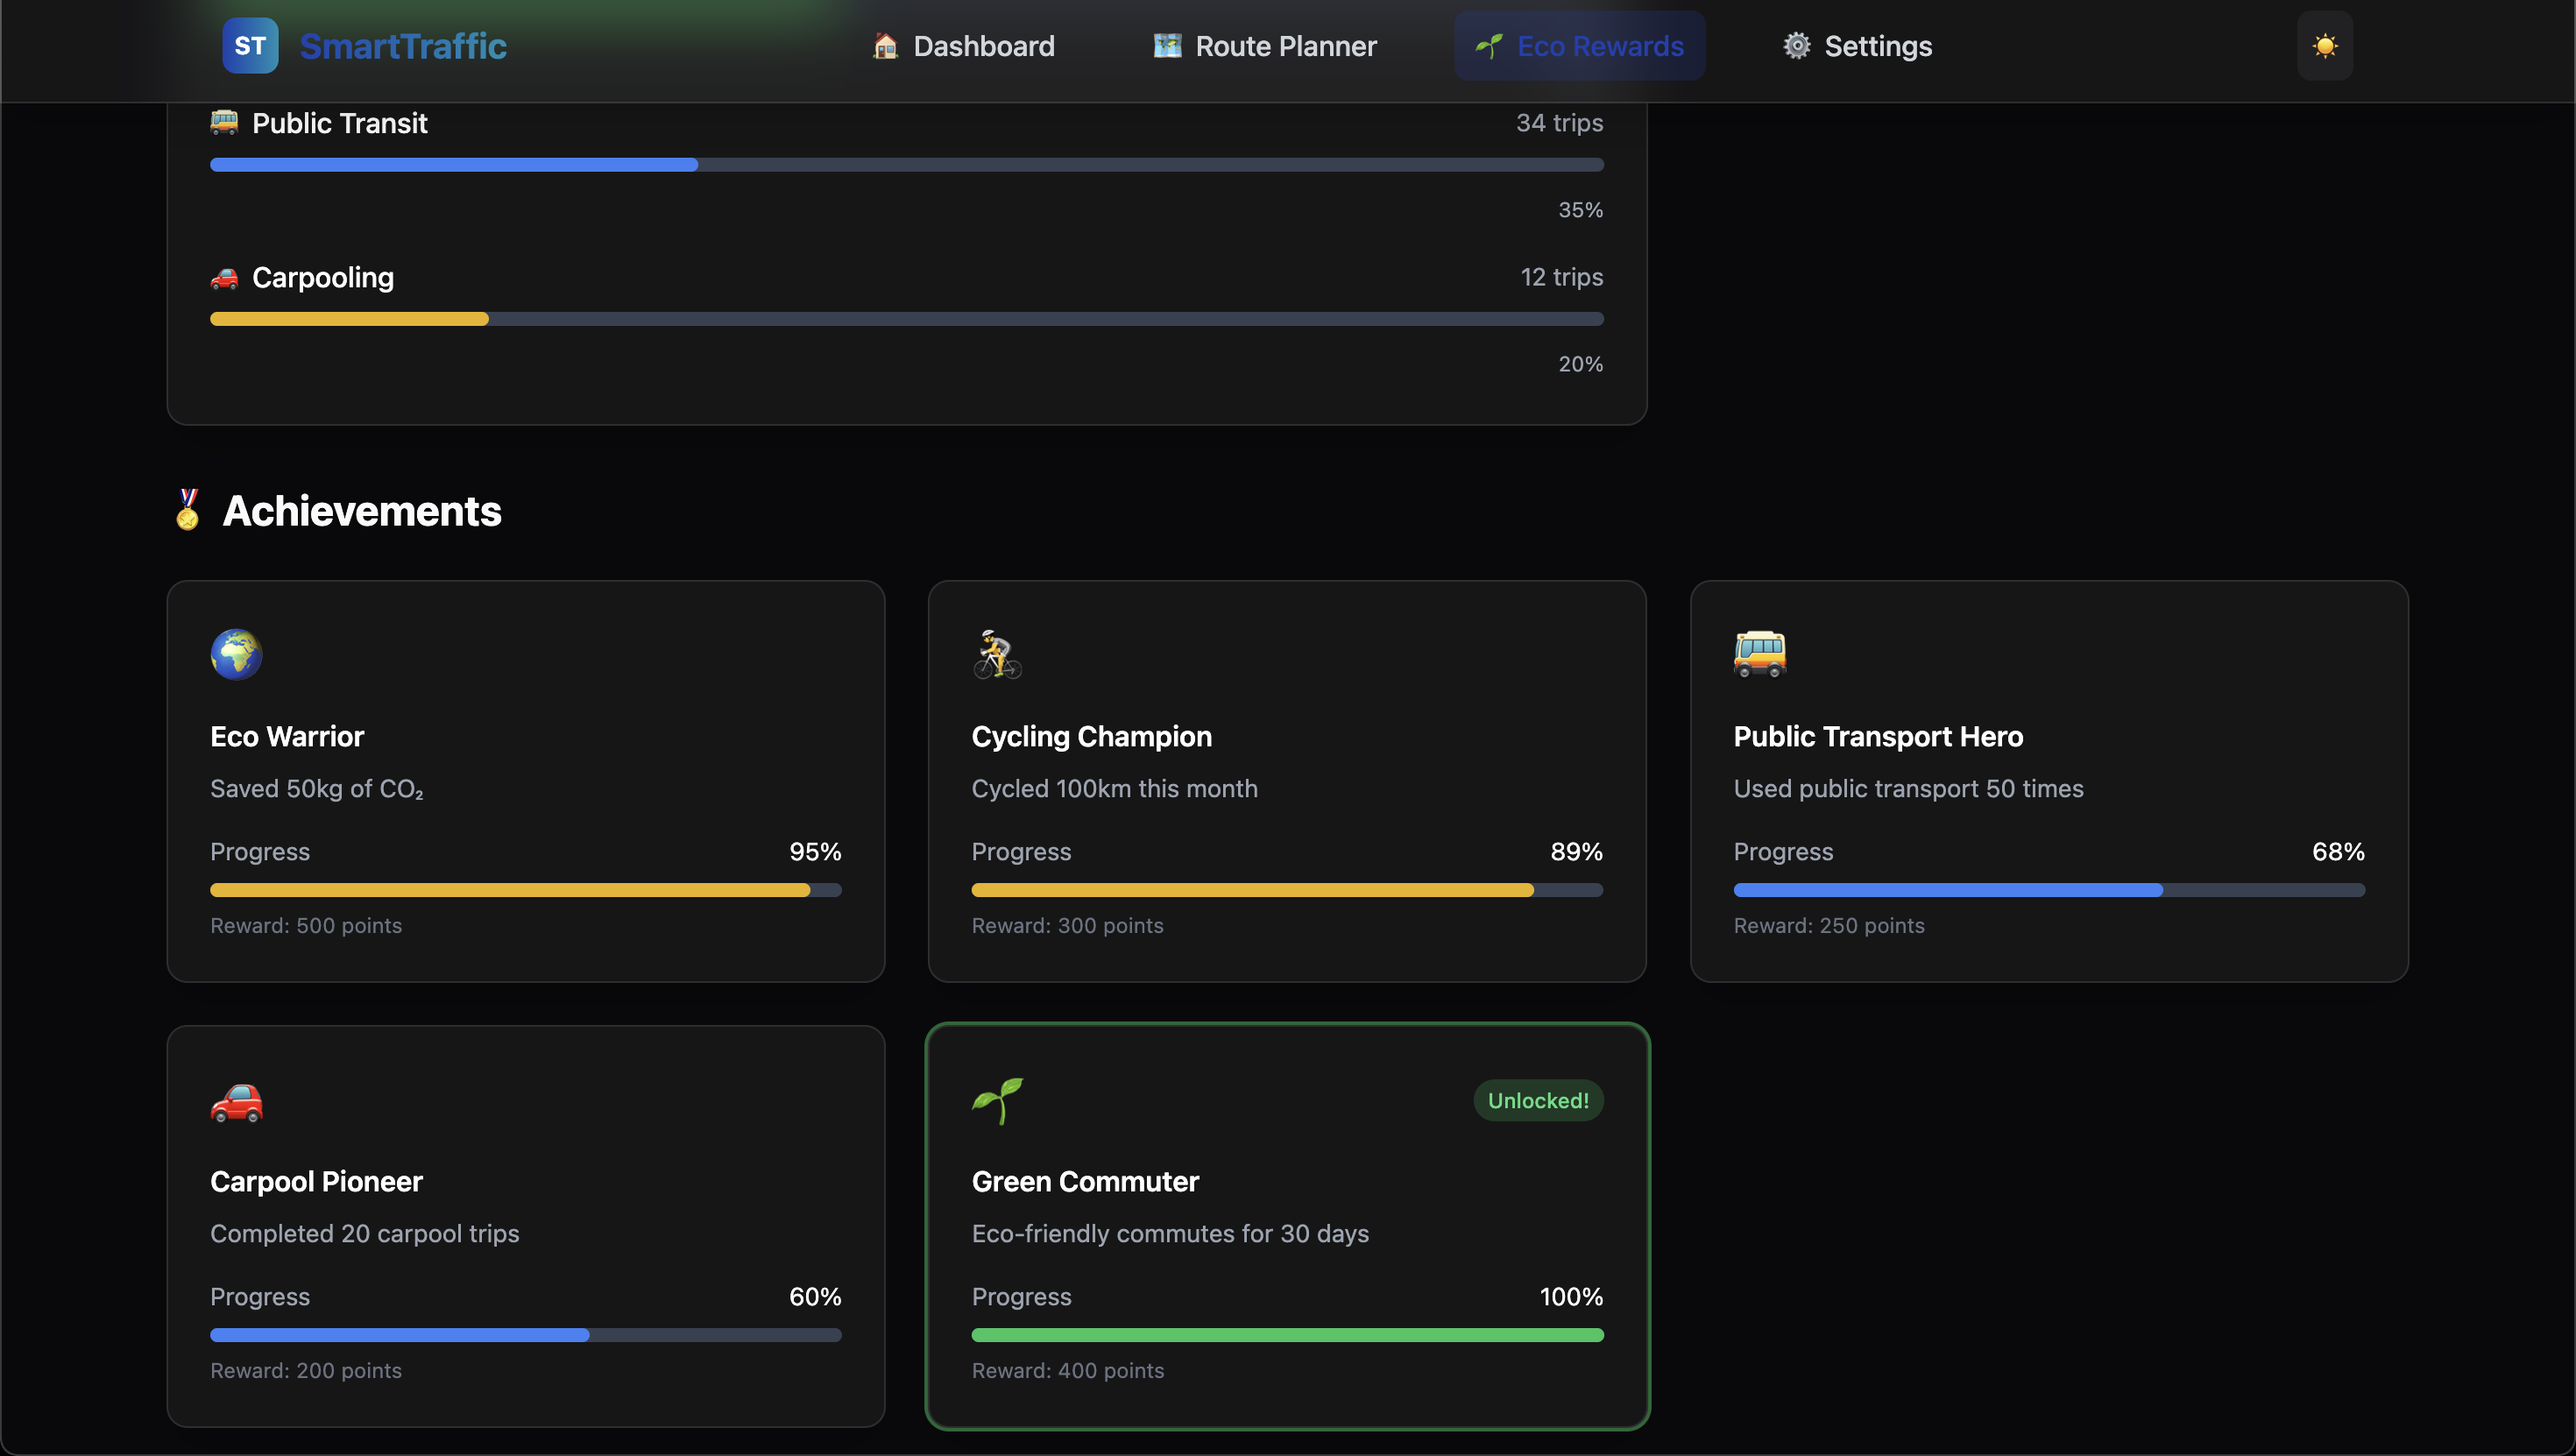Toggle light mode with the sun icon
Screen dimensions: 2576x1456
click(x=2324, y=46)
